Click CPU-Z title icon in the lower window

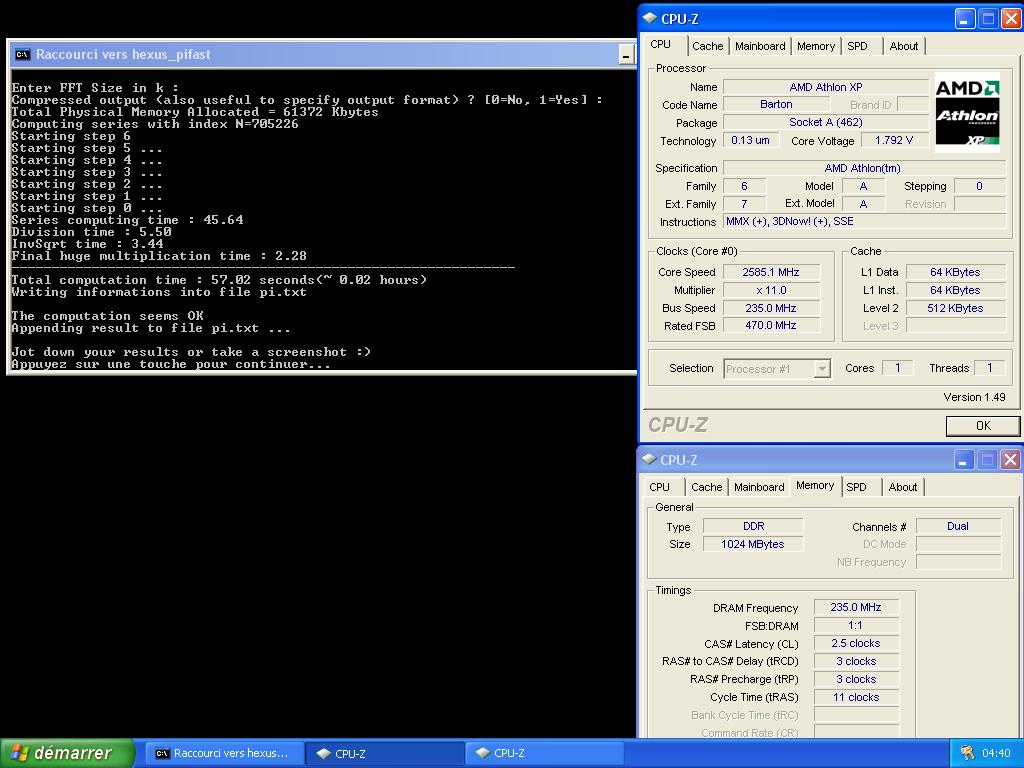(x=648, y=459)
